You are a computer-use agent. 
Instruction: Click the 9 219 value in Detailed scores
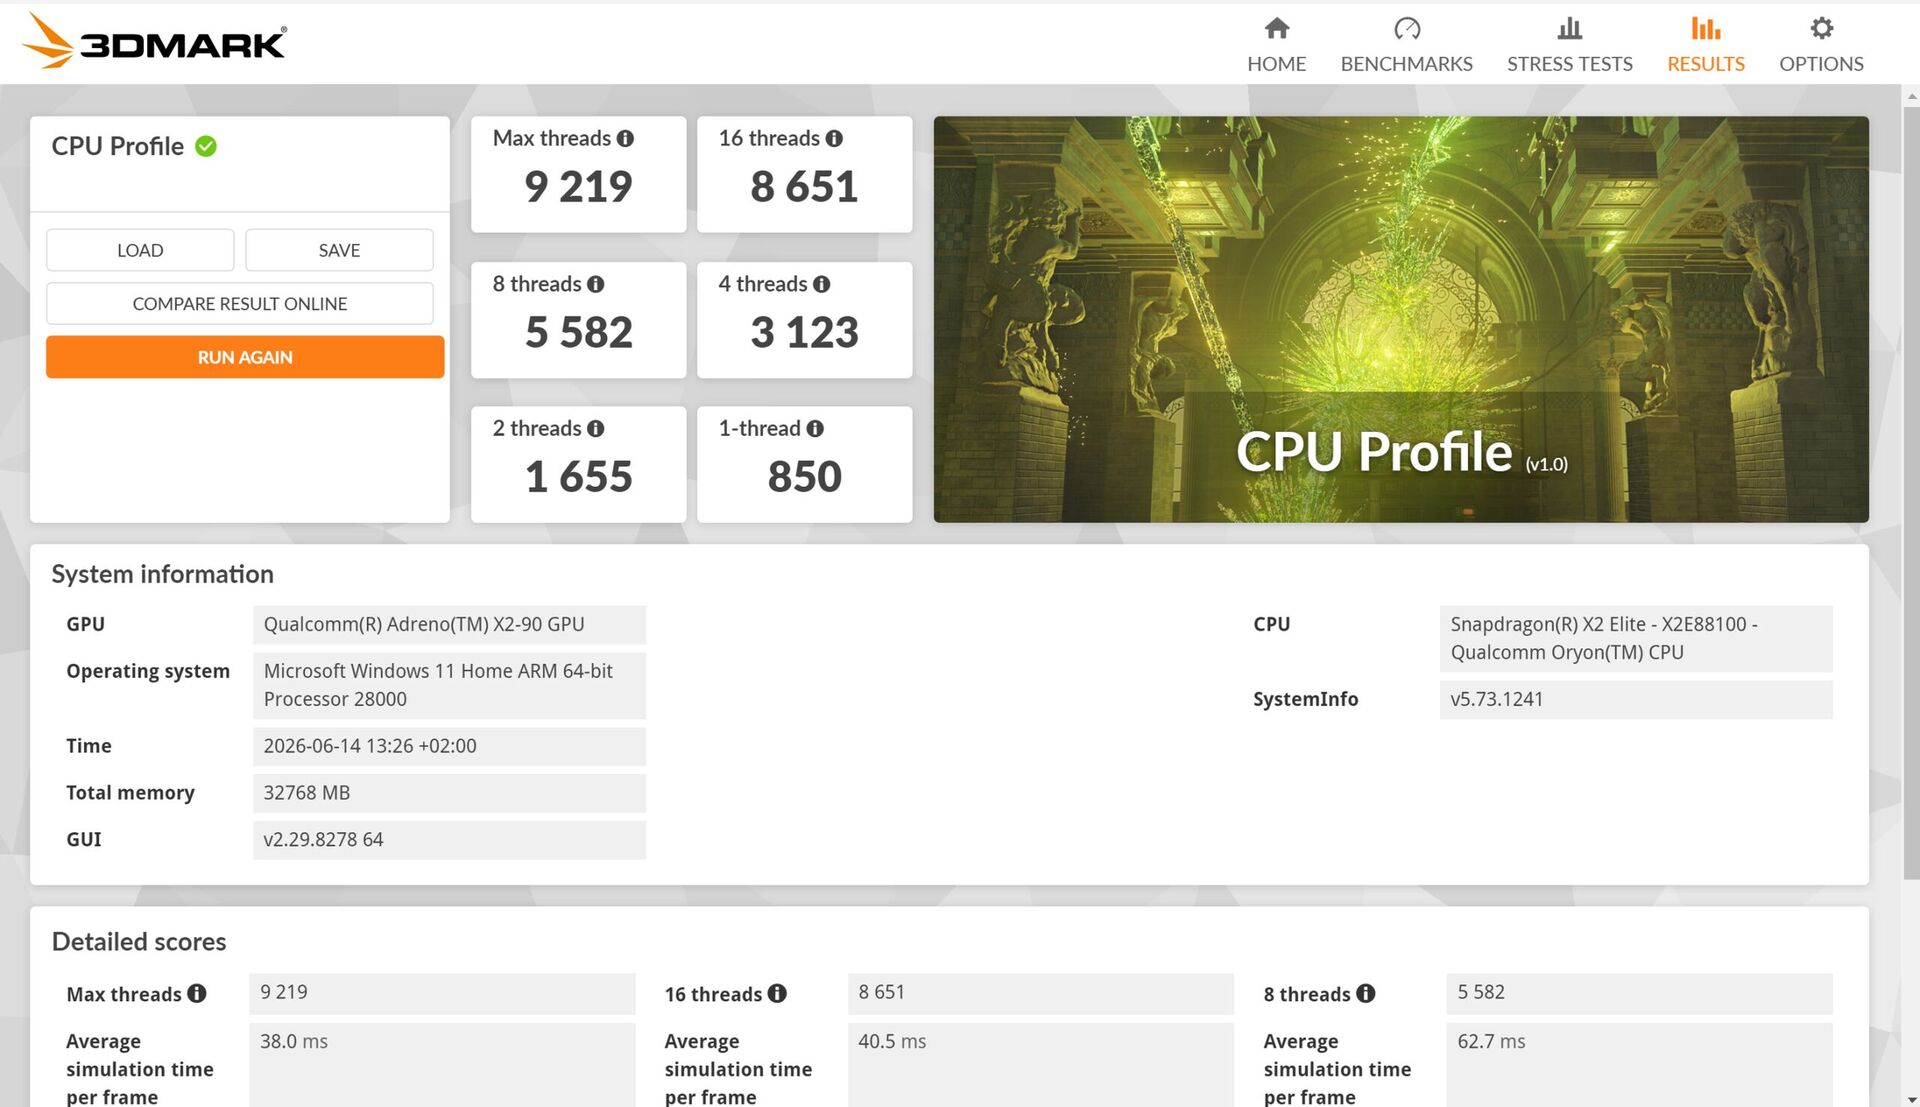point(442,993)
